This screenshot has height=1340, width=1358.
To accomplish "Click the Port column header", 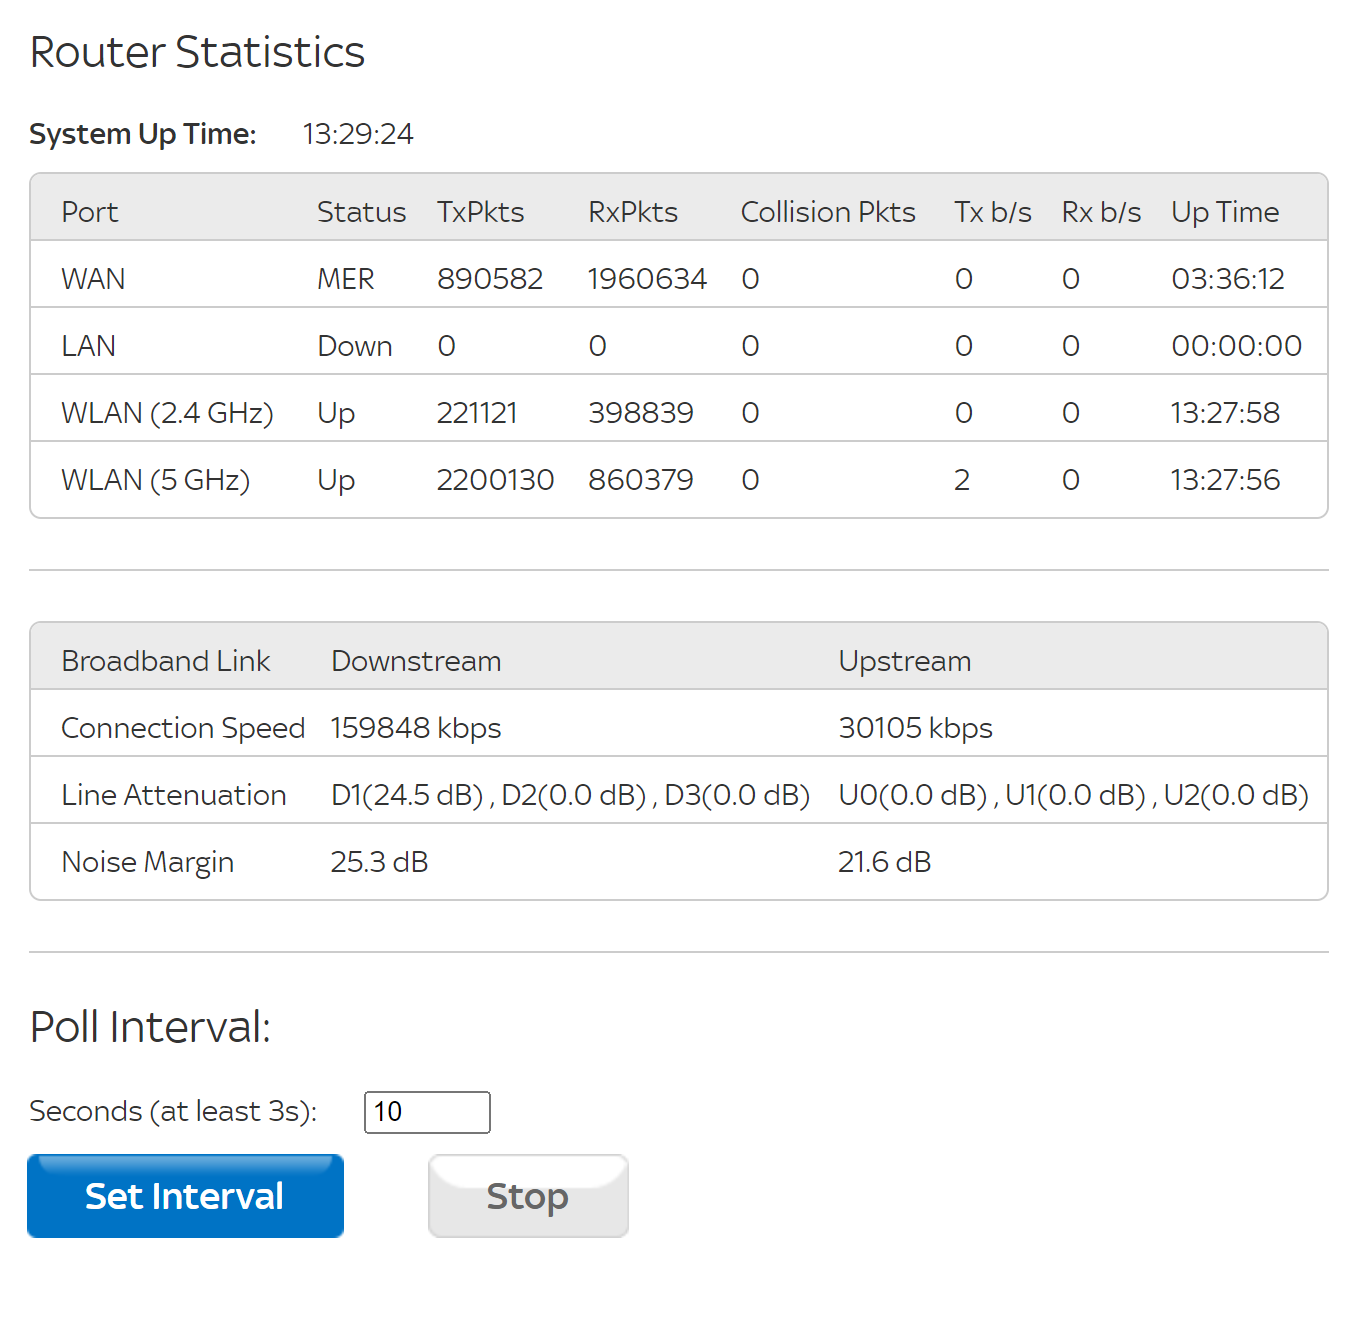I will [x=90, y=211].
